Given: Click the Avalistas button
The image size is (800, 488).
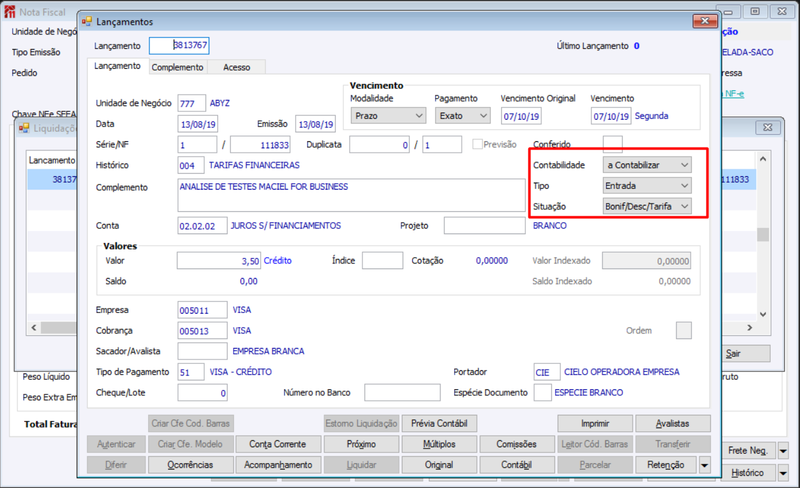Looking at the screenshot, I should coord(672,424).
